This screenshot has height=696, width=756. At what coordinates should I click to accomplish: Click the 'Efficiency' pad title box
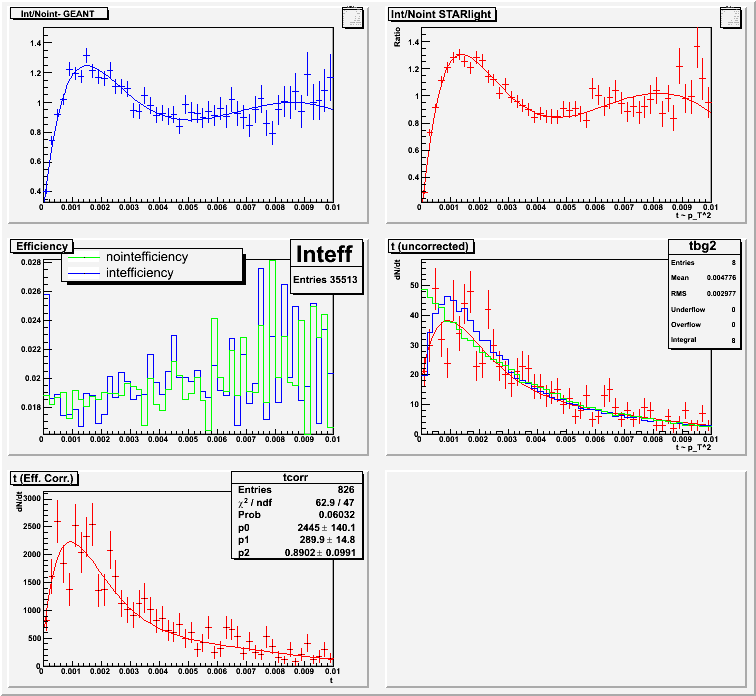tap(40, 246)
